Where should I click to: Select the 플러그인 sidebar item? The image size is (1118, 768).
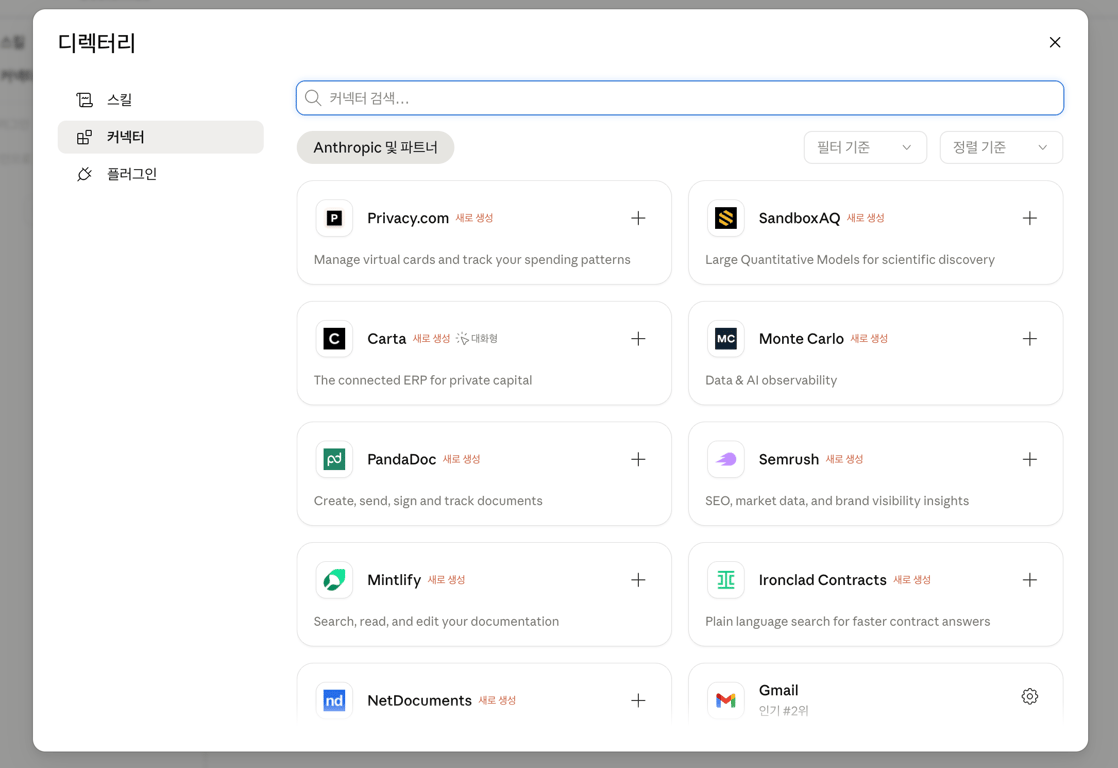tap(160, 174)
